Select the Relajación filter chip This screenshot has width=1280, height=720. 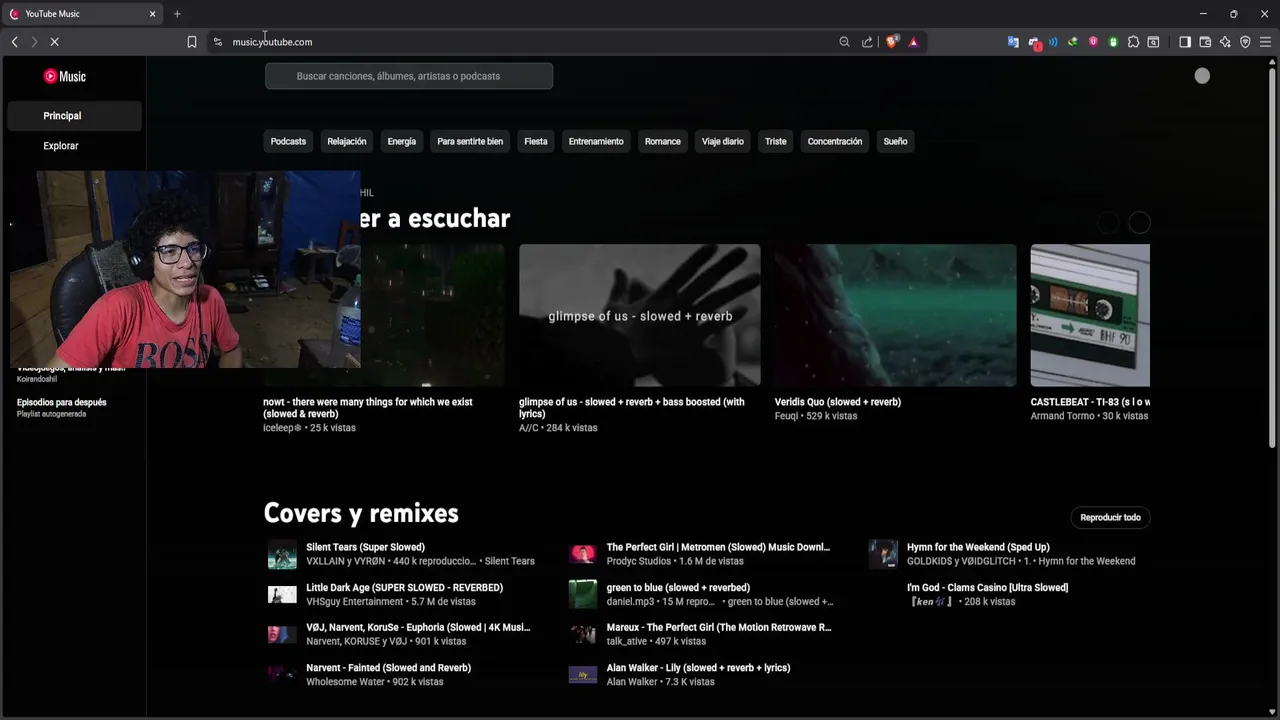click(347, 141)
